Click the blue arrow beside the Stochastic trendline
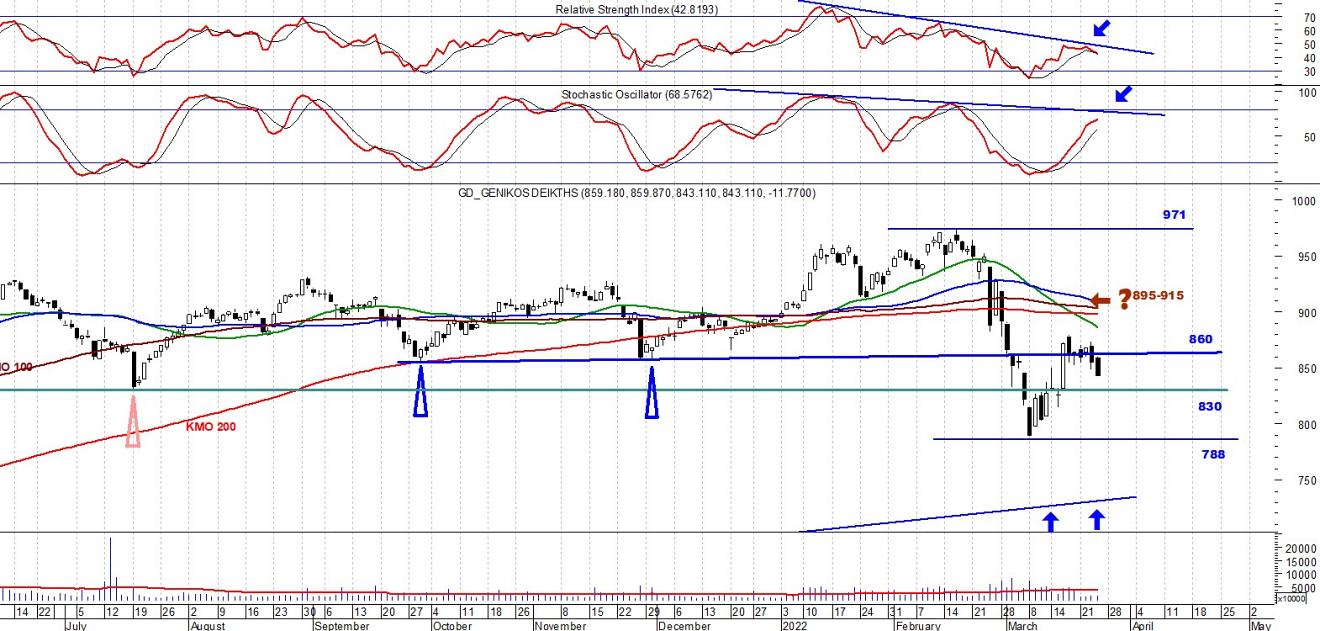The height and width of the screenshot is (631, 1320). [x=1124, y=94]
